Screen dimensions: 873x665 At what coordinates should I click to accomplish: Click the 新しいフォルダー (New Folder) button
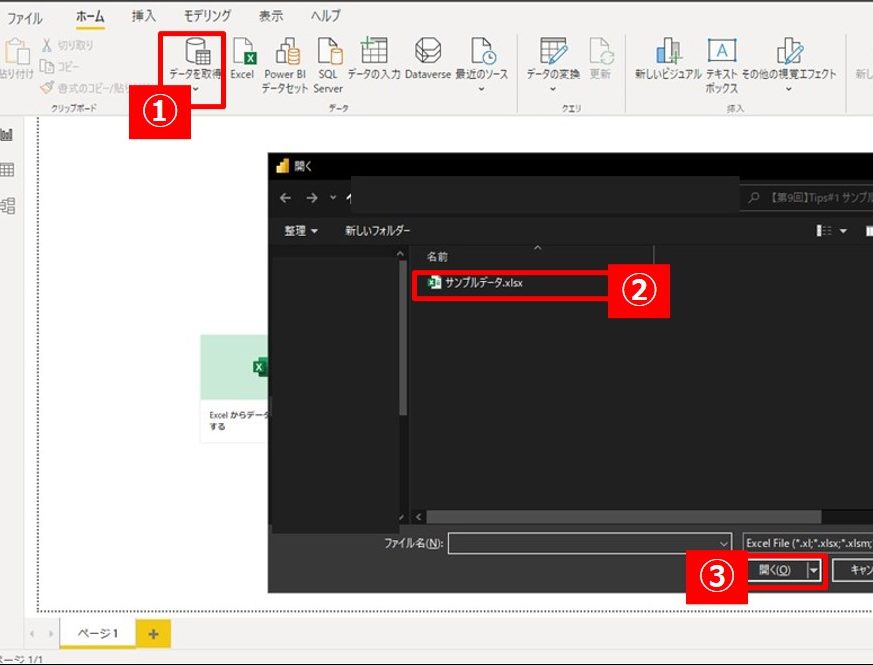[377, 231]
